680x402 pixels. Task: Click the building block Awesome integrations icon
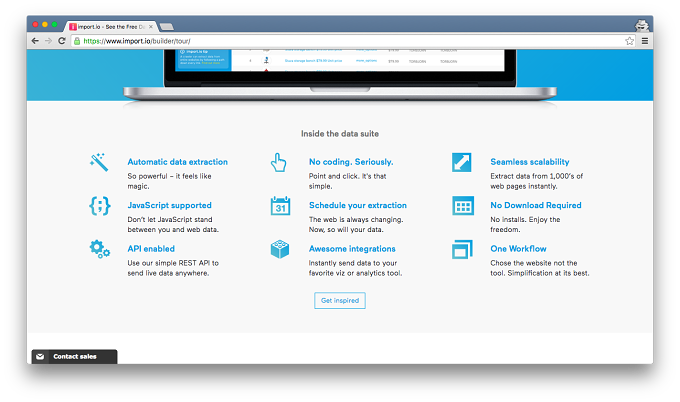coord(280,249)
